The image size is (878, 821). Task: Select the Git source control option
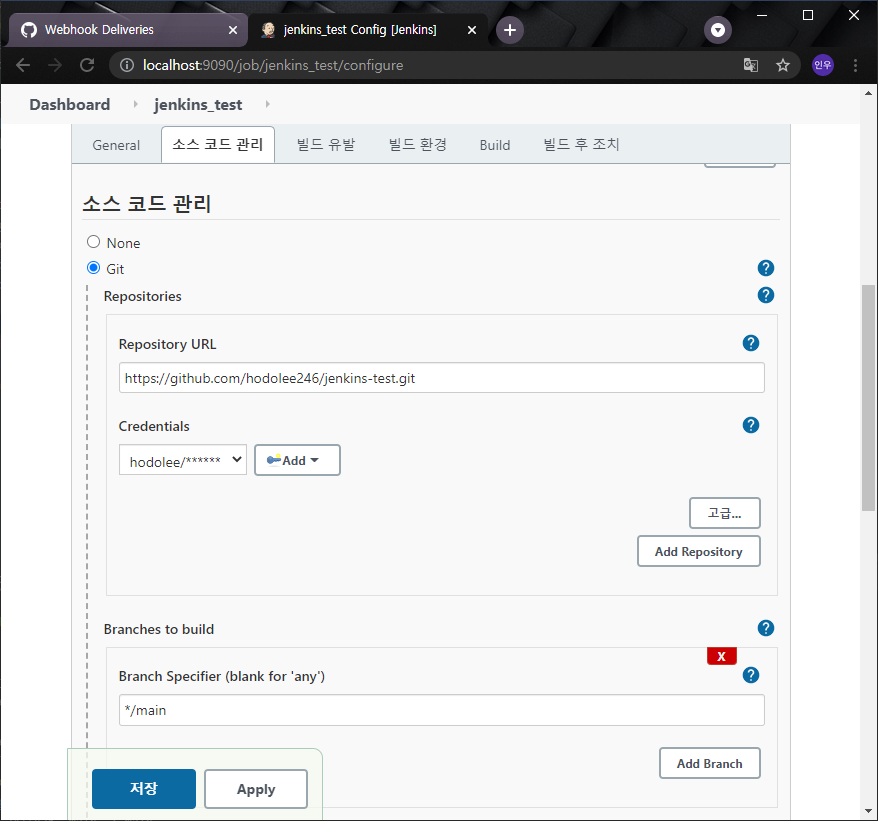94,268
